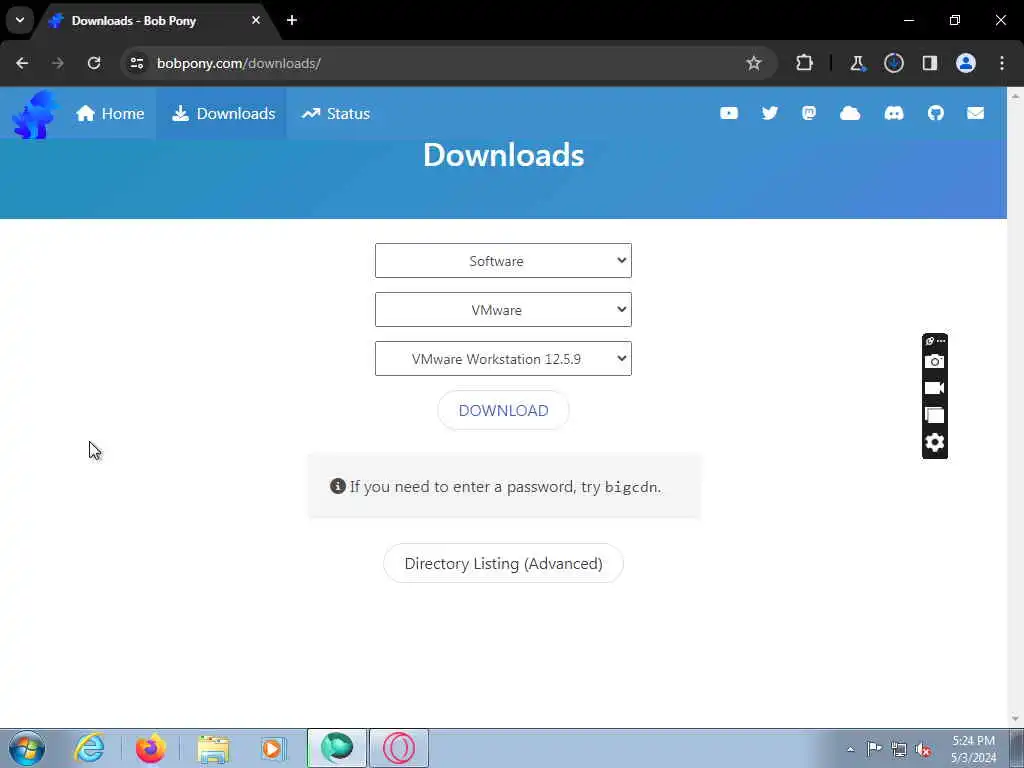Bookmark this page with star icon
This screenshot has width=1024, height=768.
click(754, 63)
